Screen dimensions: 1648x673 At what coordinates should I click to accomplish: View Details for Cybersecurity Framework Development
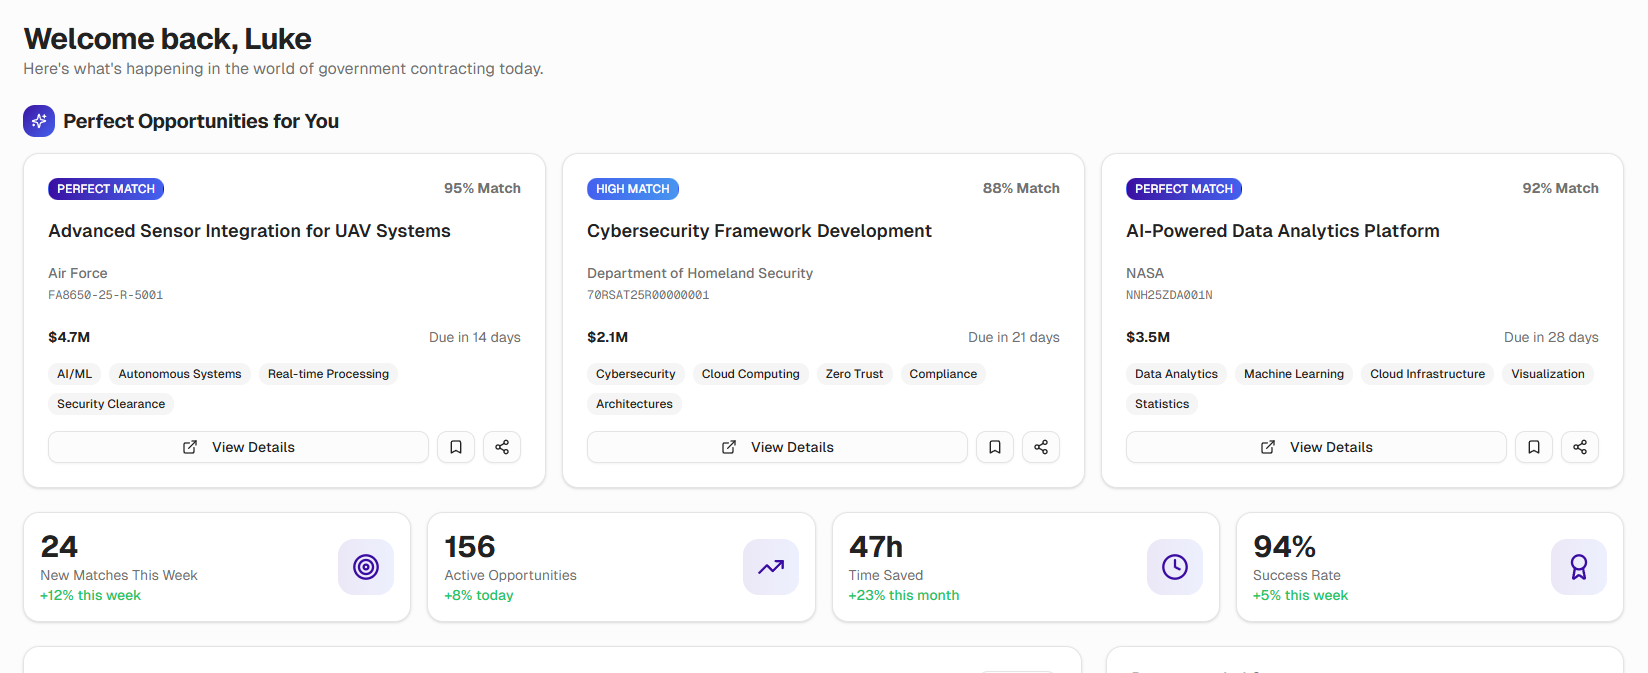pyautogui.click(x=777, y=447)
